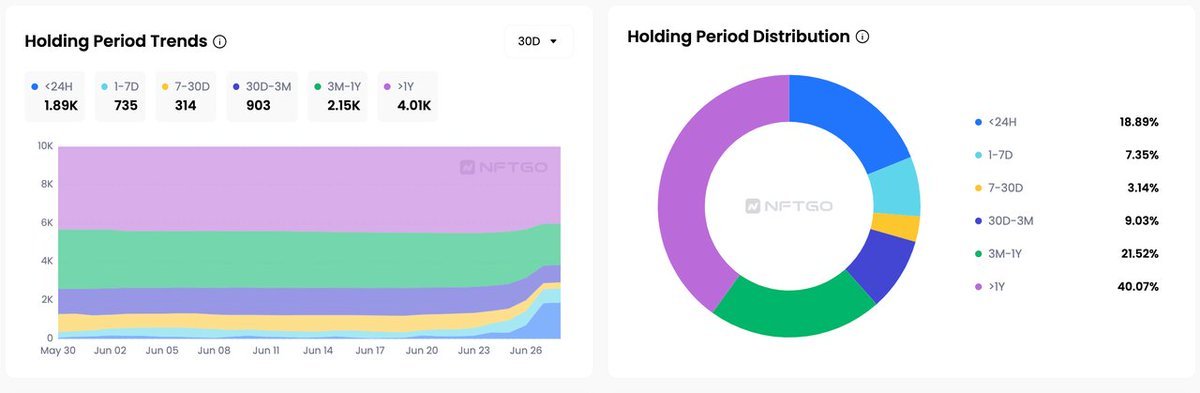Viewport: 1200px width, 393px height.
Task: Select the 7-30D yellow legend dot
Action: point(978,188)
